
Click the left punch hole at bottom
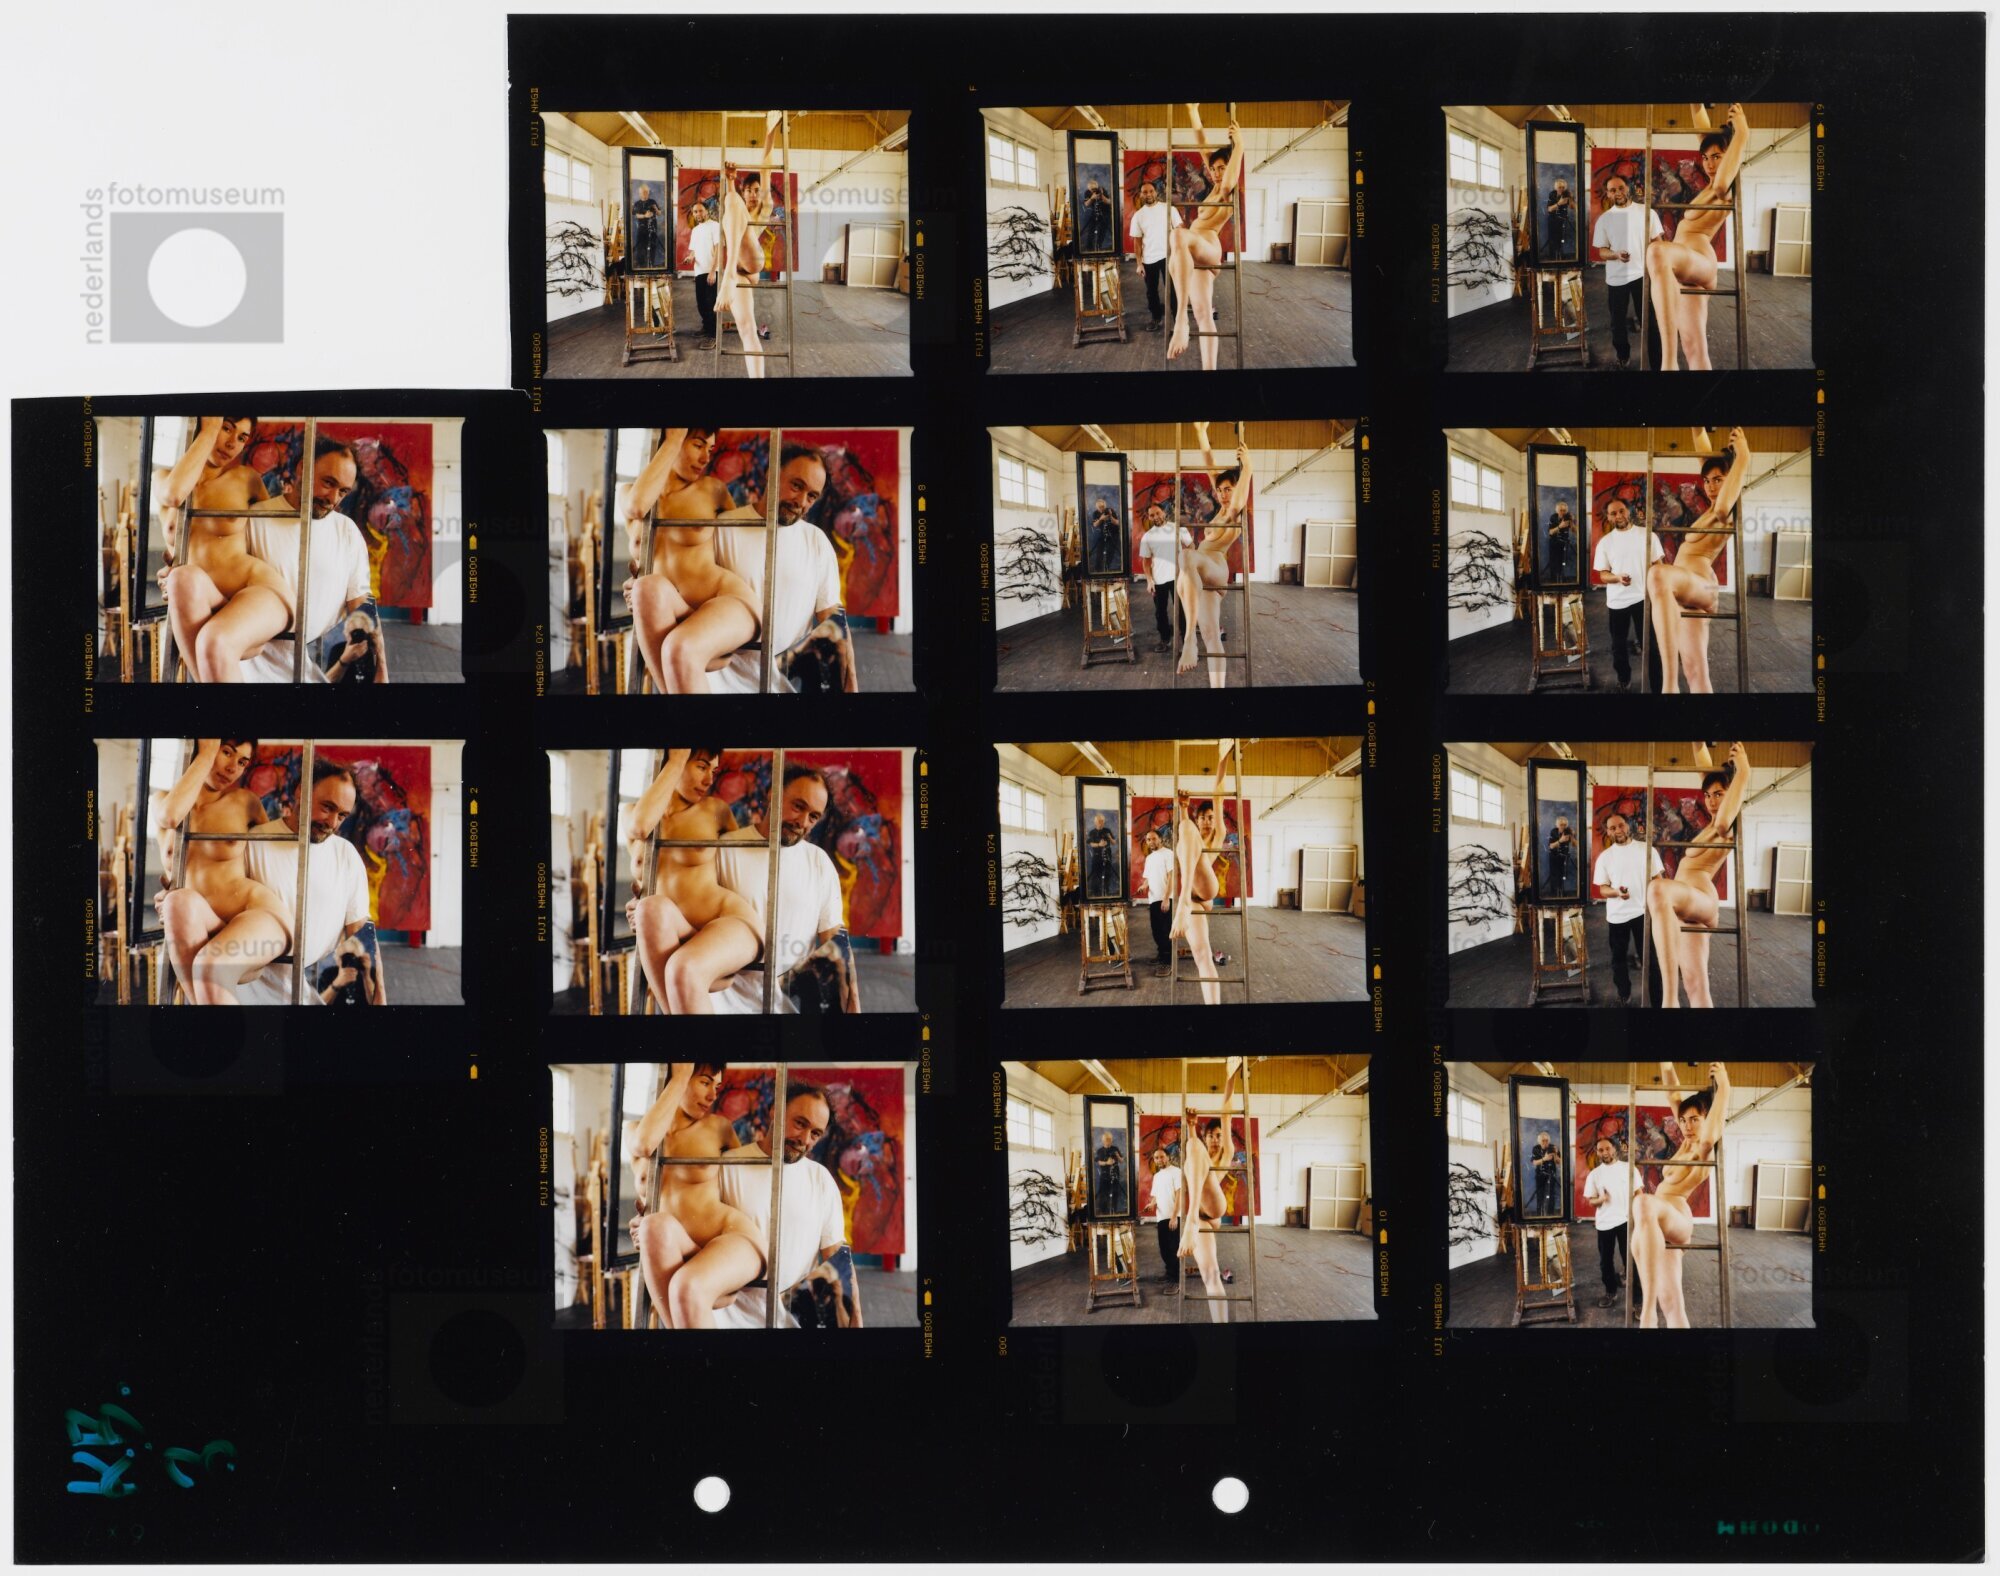coord(711,1495)
